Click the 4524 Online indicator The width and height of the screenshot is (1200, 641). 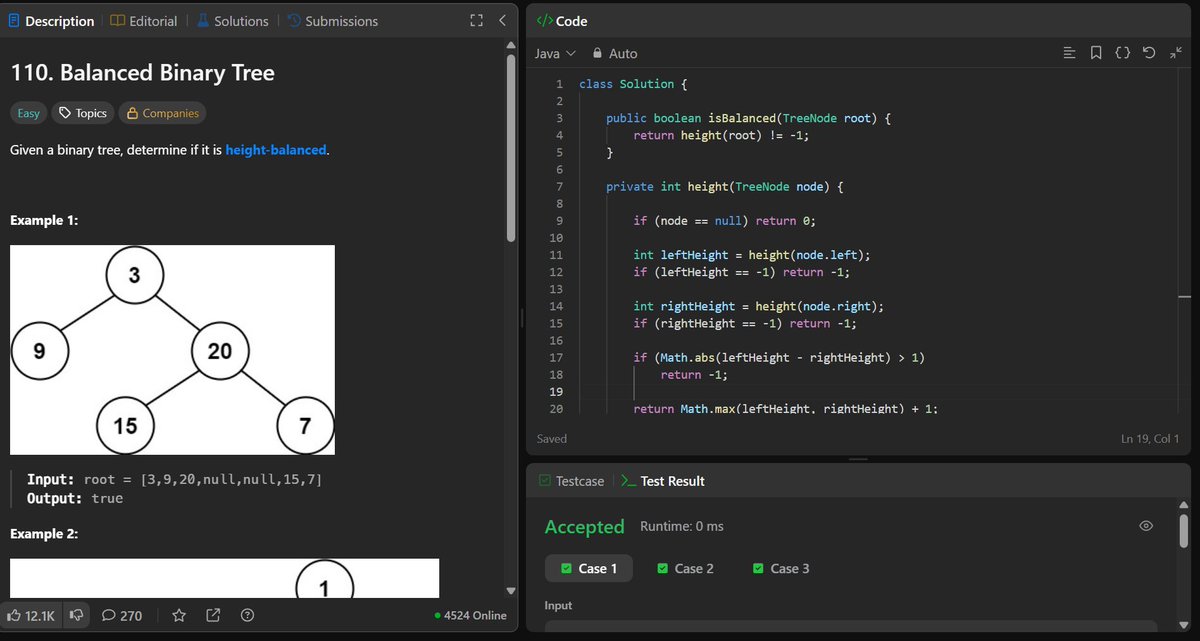[x=471, y=615]
